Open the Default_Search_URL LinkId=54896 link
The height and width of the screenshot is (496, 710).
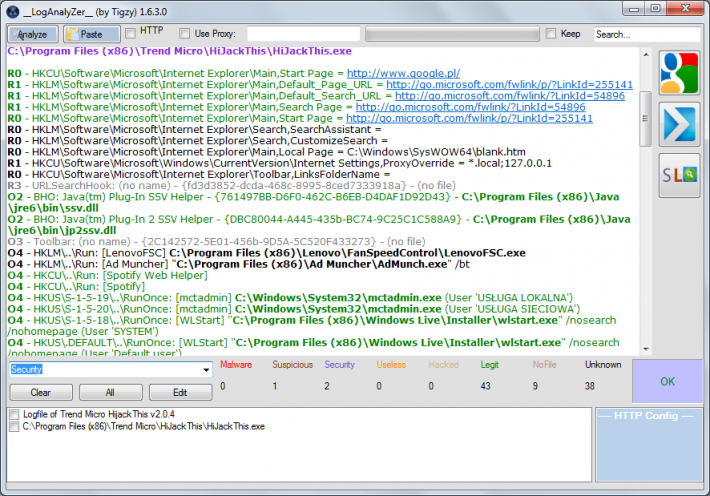[510, 96]
